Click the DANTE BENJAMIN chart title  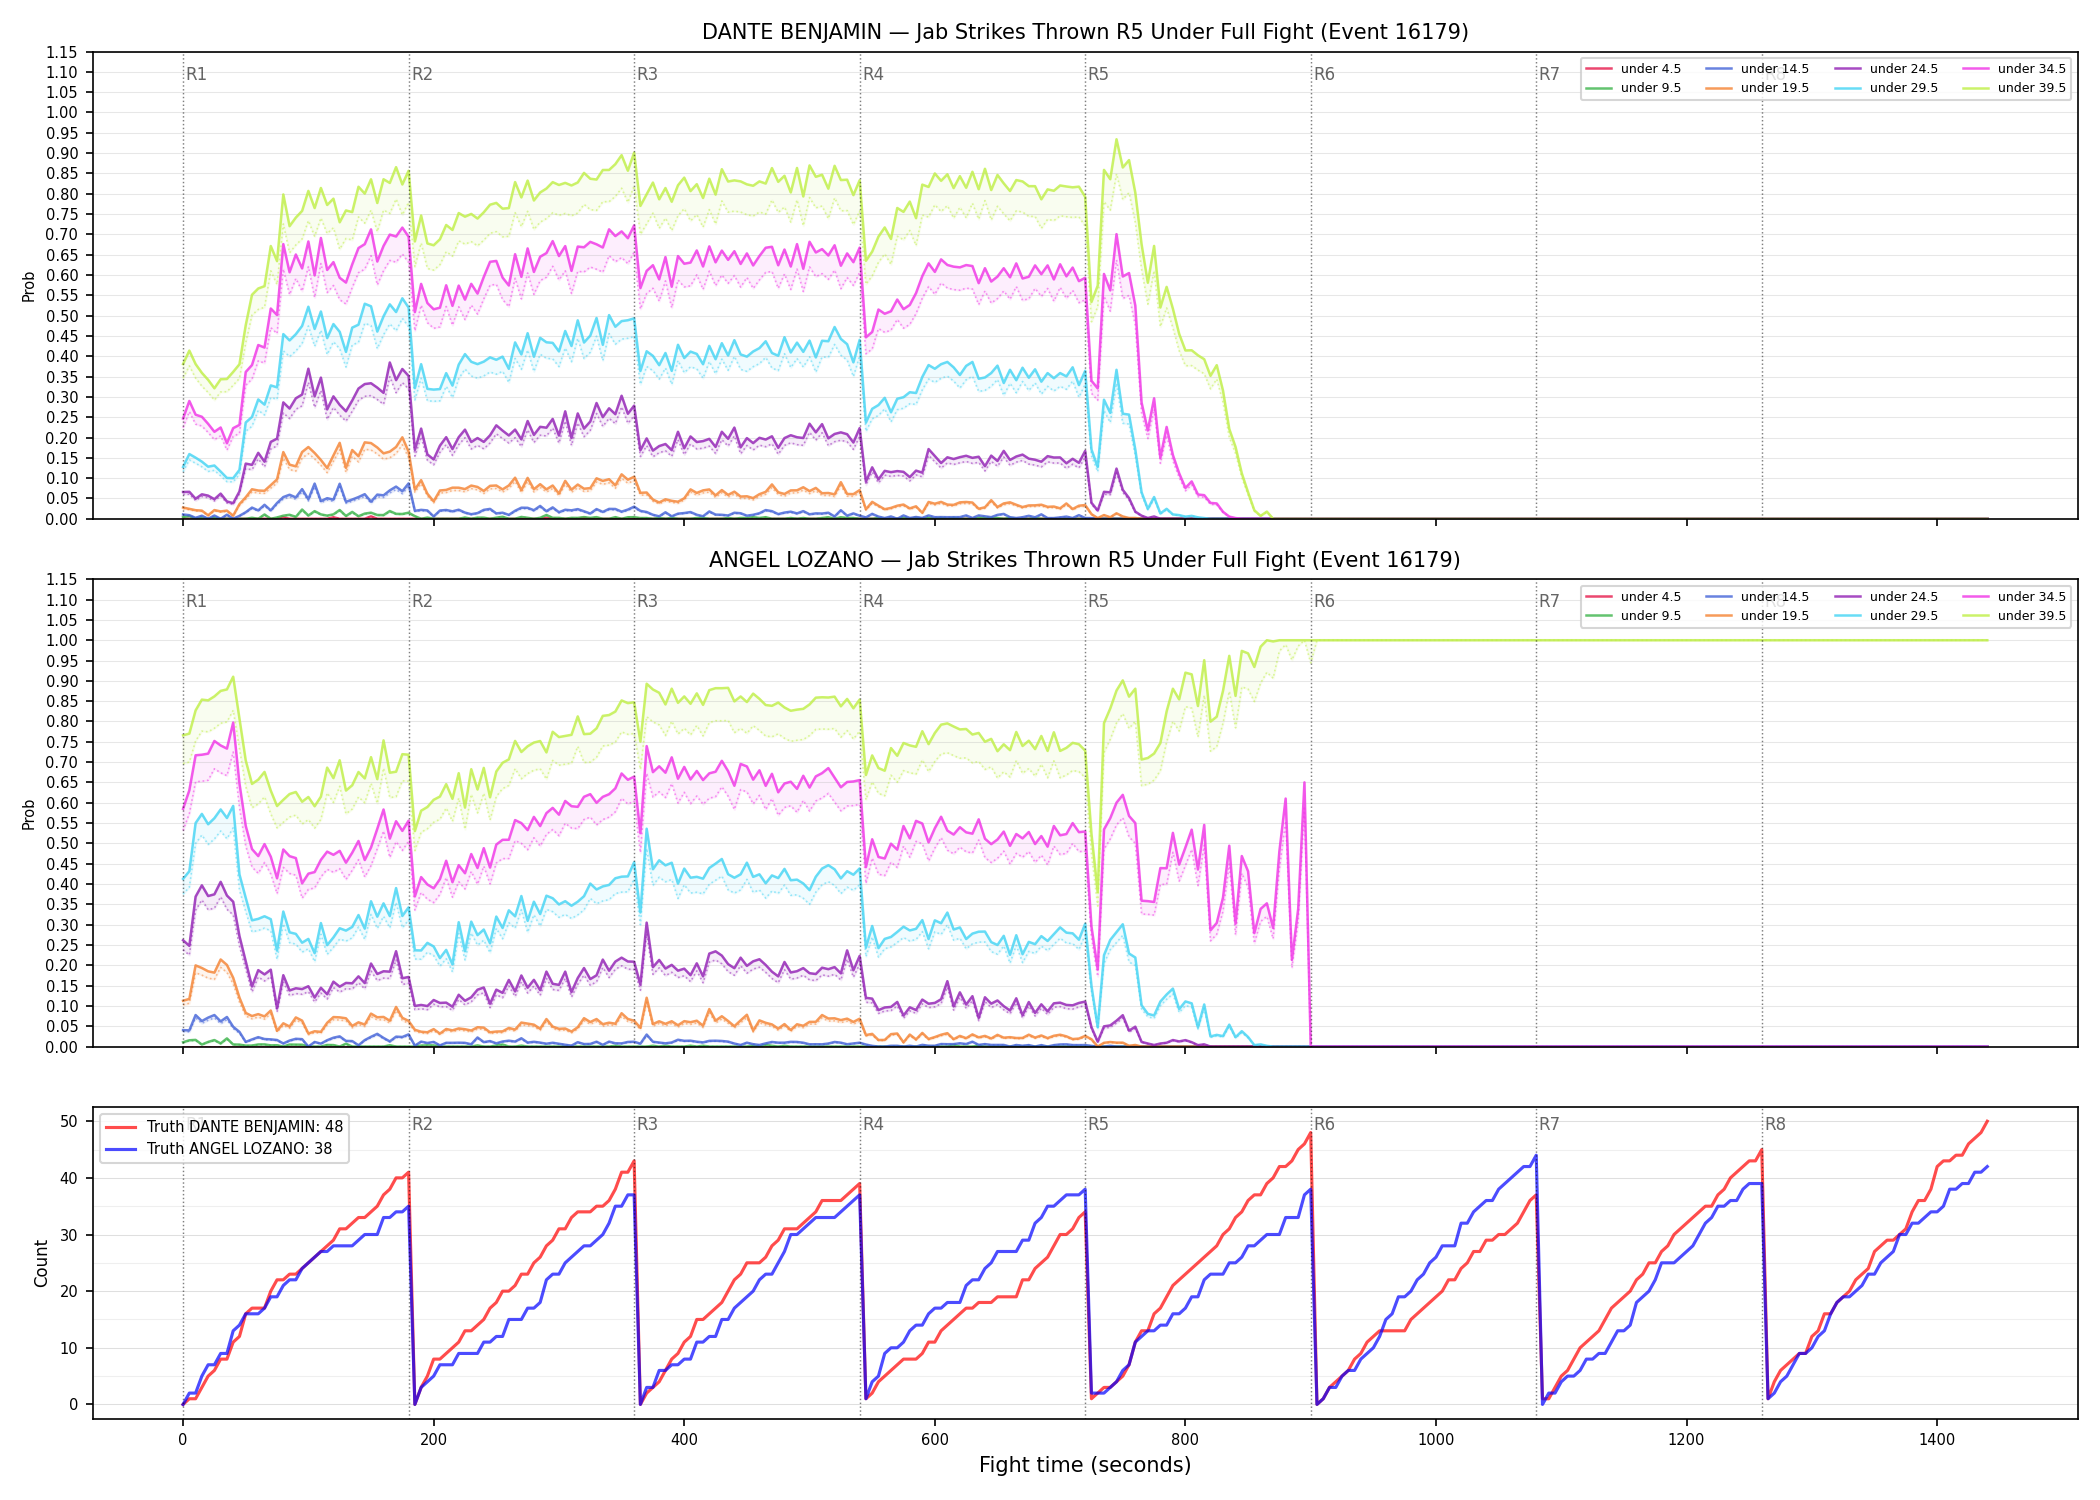(1085, 32)
